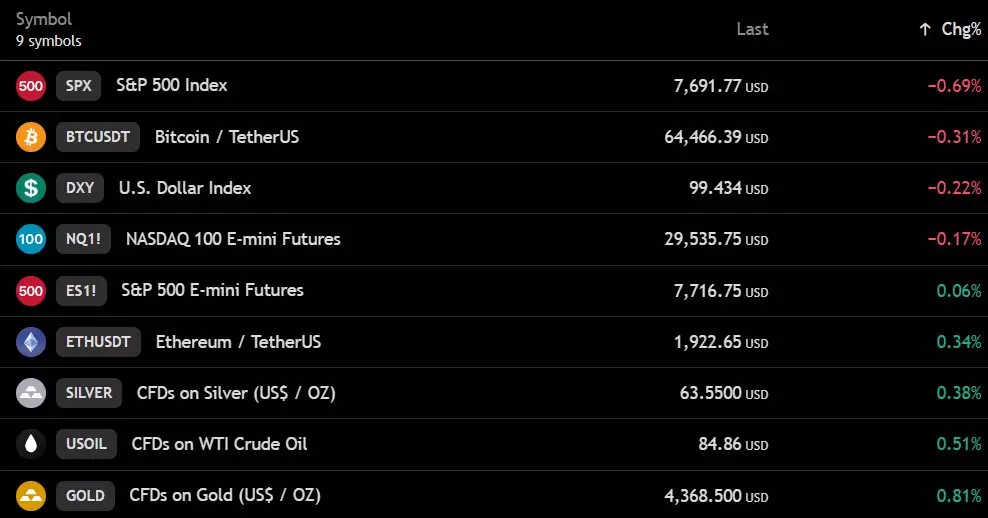Toggle sort arrow beside Chg% header
988x518 pixels.
(924, 29)
